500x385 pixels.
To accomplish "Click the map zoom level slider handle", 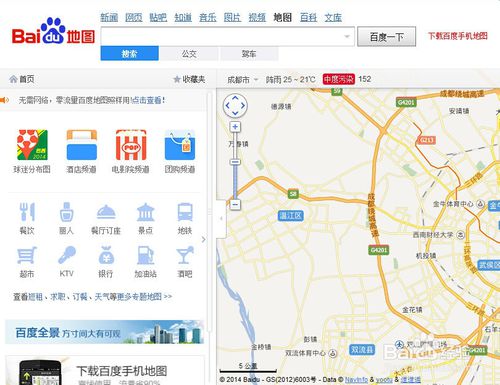I will [x=235, y=162].
